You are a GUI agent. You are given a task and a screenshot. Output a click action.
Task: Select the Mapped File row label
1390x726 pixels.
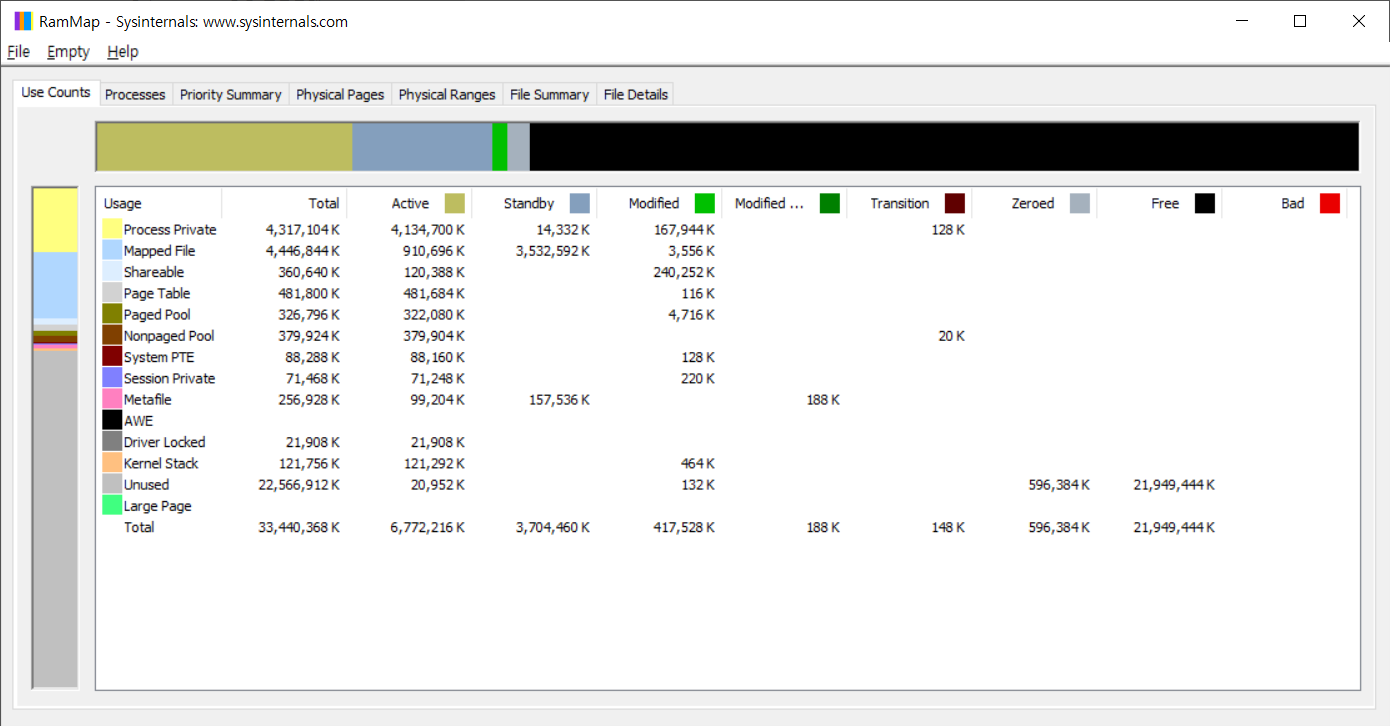click(159, 251)
